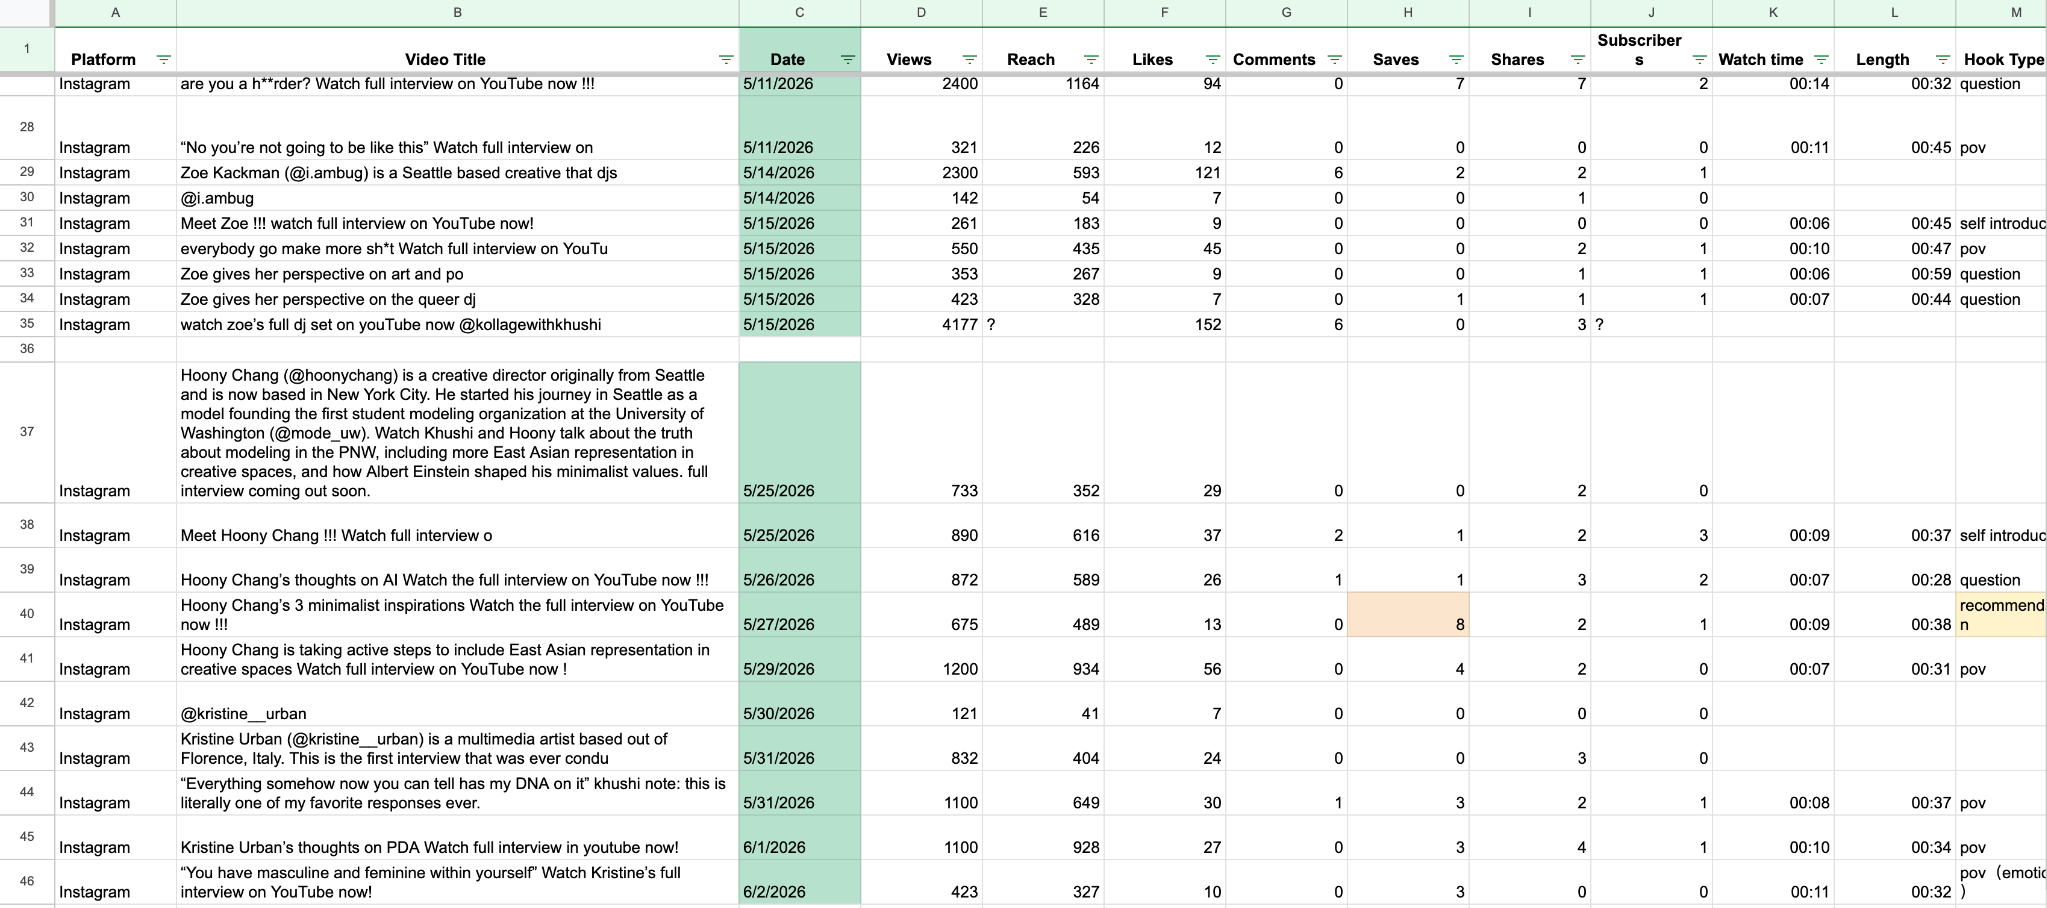The width and height of the screenshot is (2047, 908).
Task: Select row 36 header
Action: coord(27,349)
